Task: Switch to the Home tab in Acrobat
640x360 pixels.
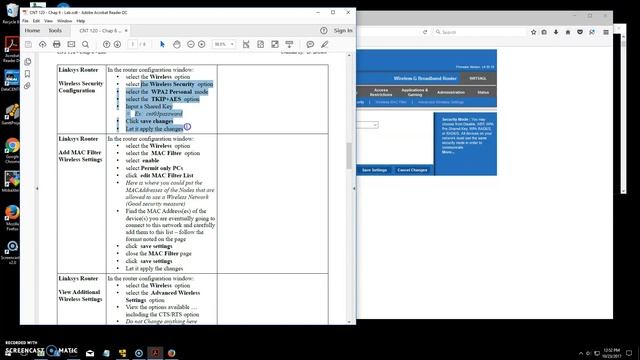Action: click(x=32, y=31)
